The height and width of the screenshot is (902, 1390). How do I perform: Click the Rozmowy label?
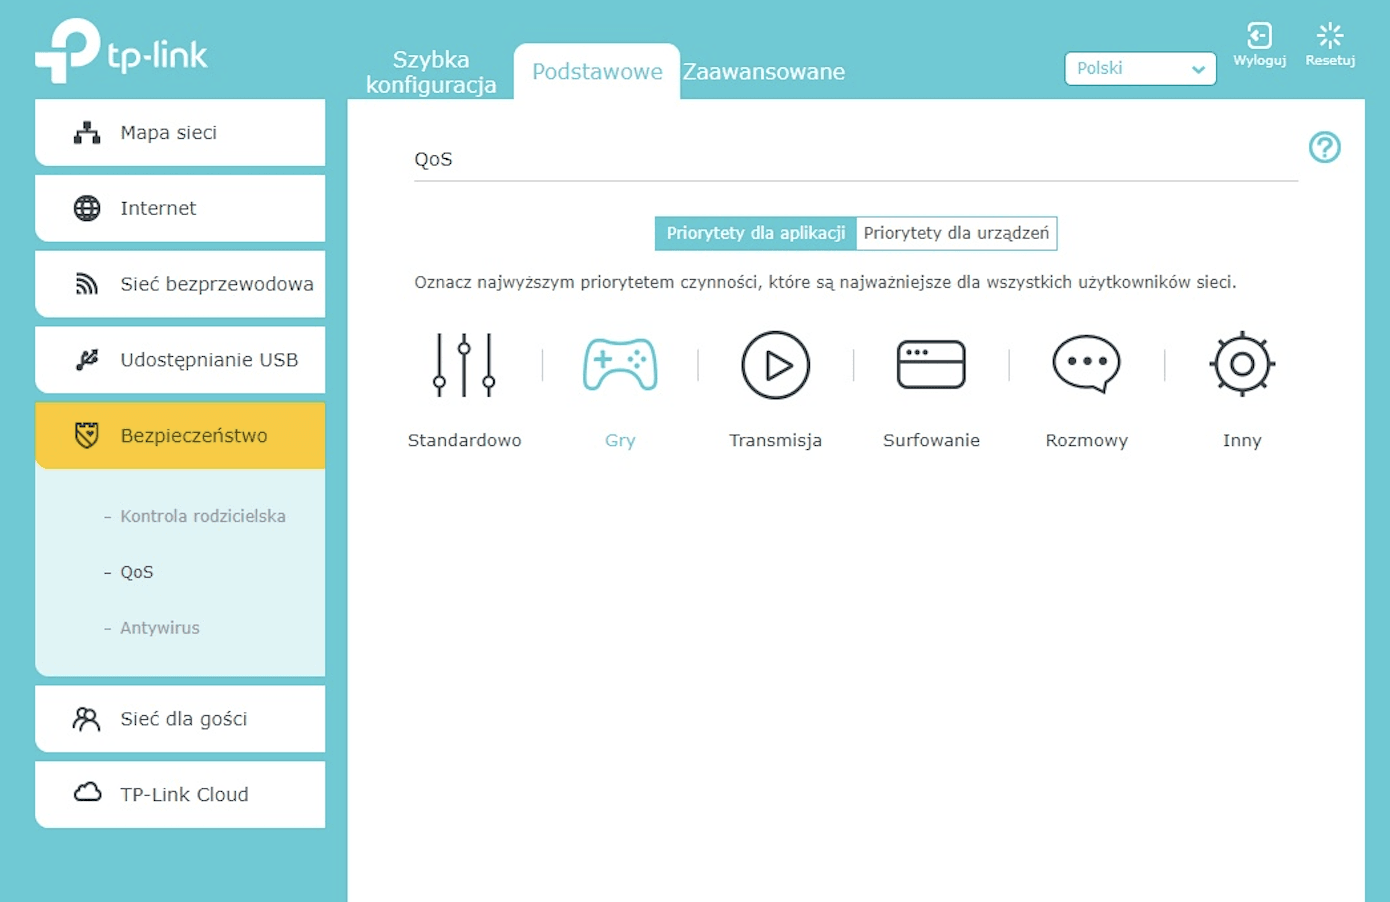coord(1087,441)
